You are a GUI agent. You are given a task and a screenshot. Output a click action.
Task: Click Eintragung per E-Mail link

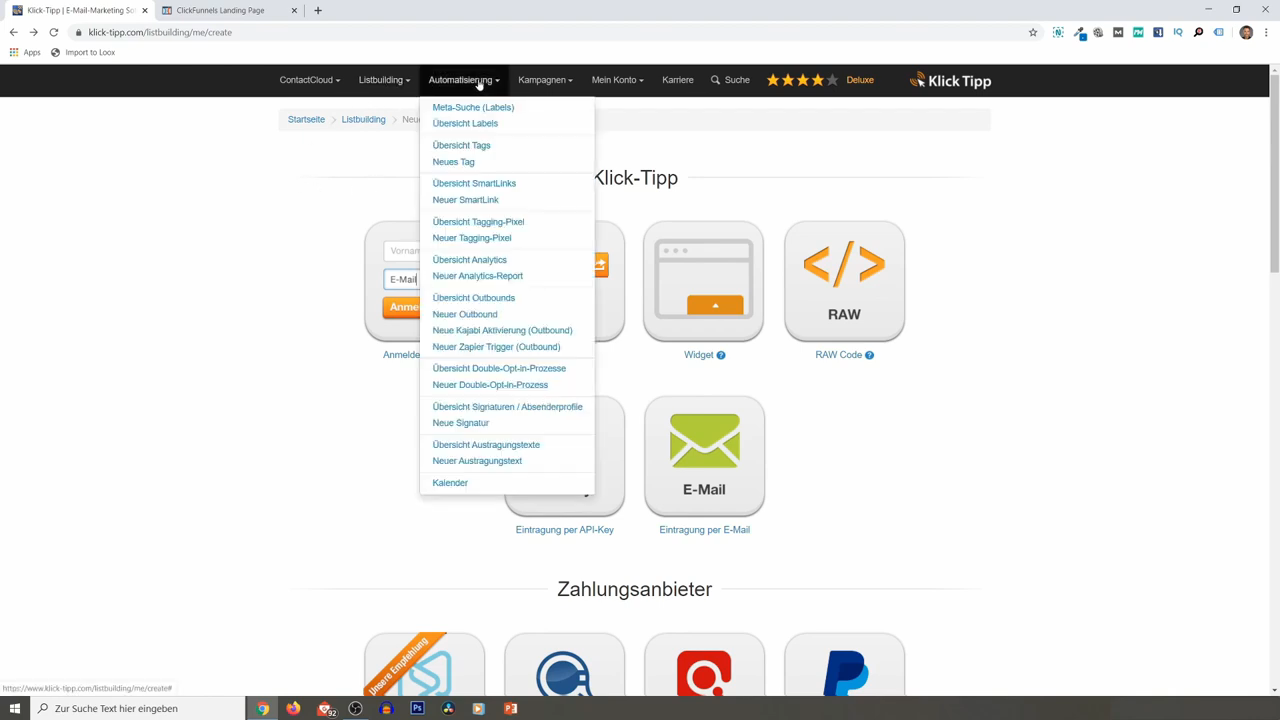click(x=704, y=530)
